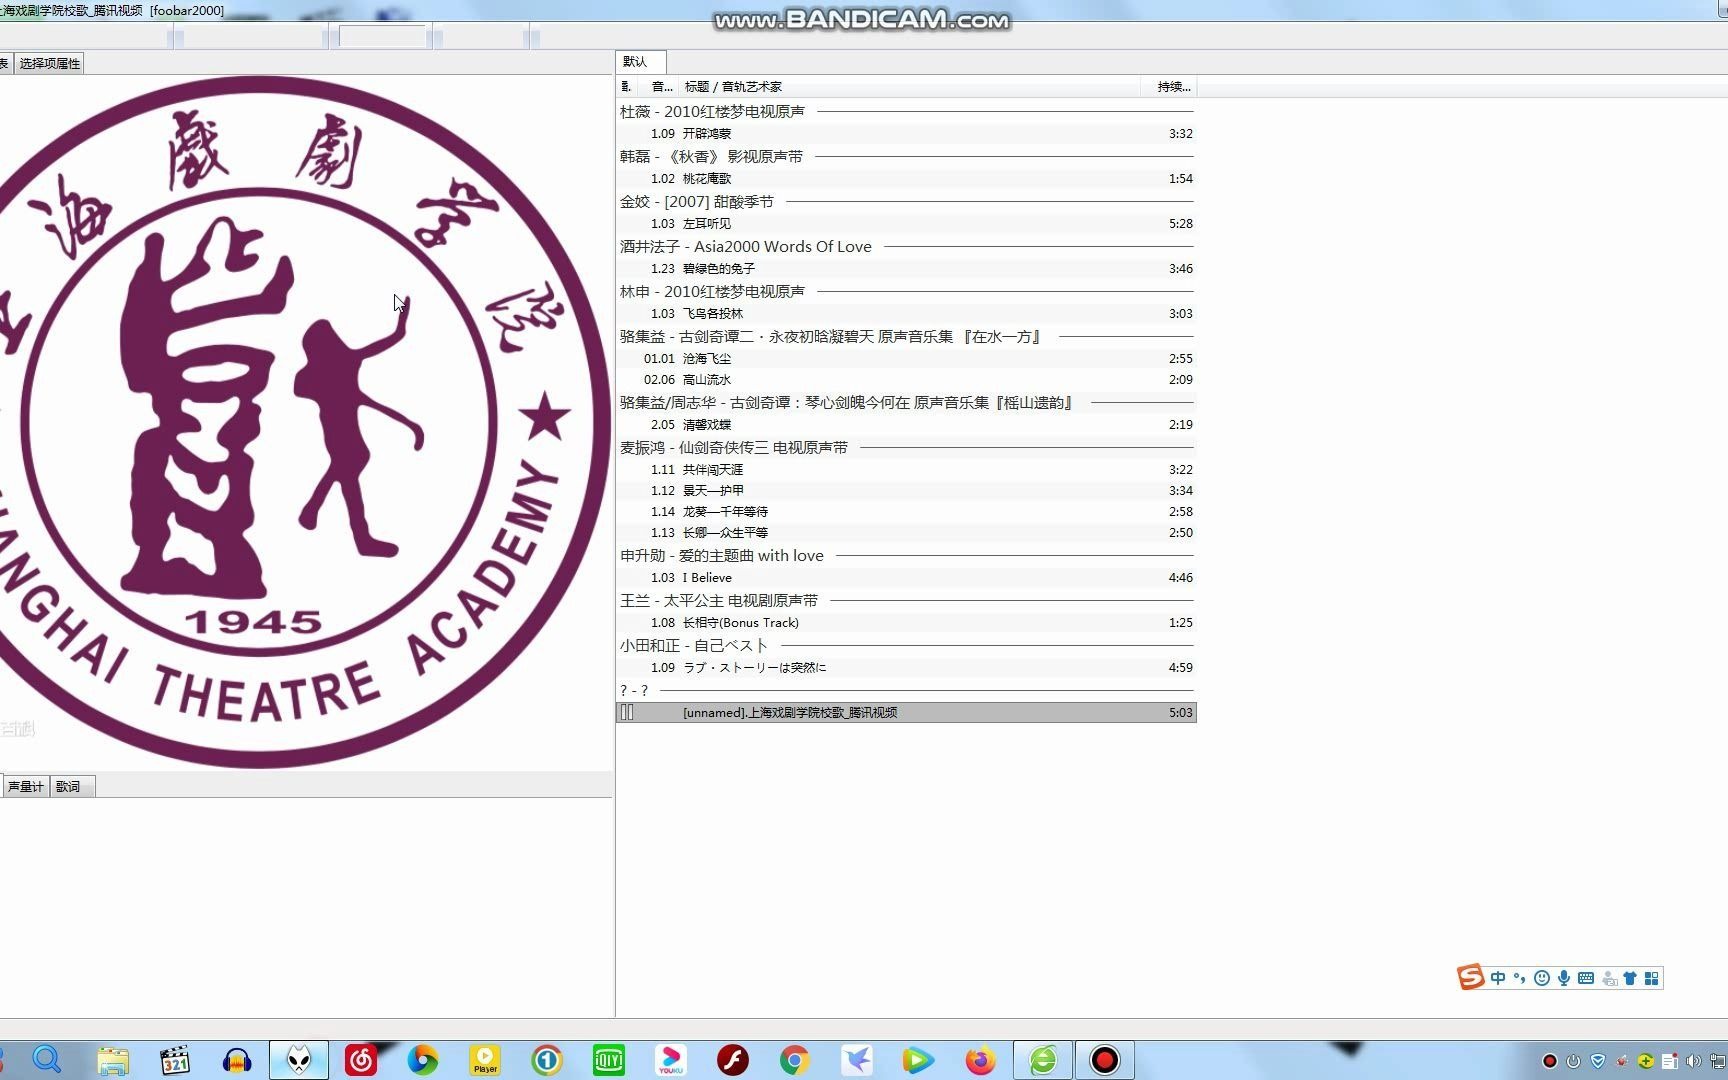This screenshot has width=1728, height=1080.
Task: Open the blue shield security tray icon
Action: (1598, 1061)
